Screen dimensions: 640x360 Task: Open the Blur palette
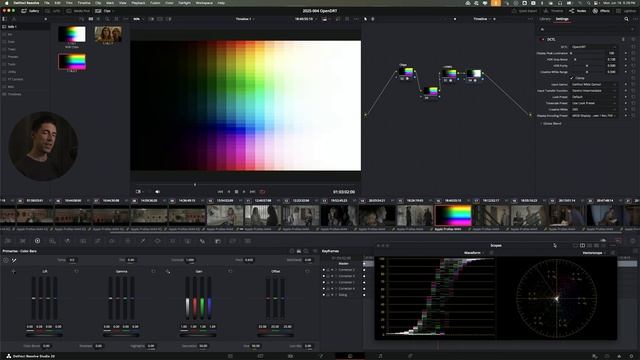(x=202, y=241)
